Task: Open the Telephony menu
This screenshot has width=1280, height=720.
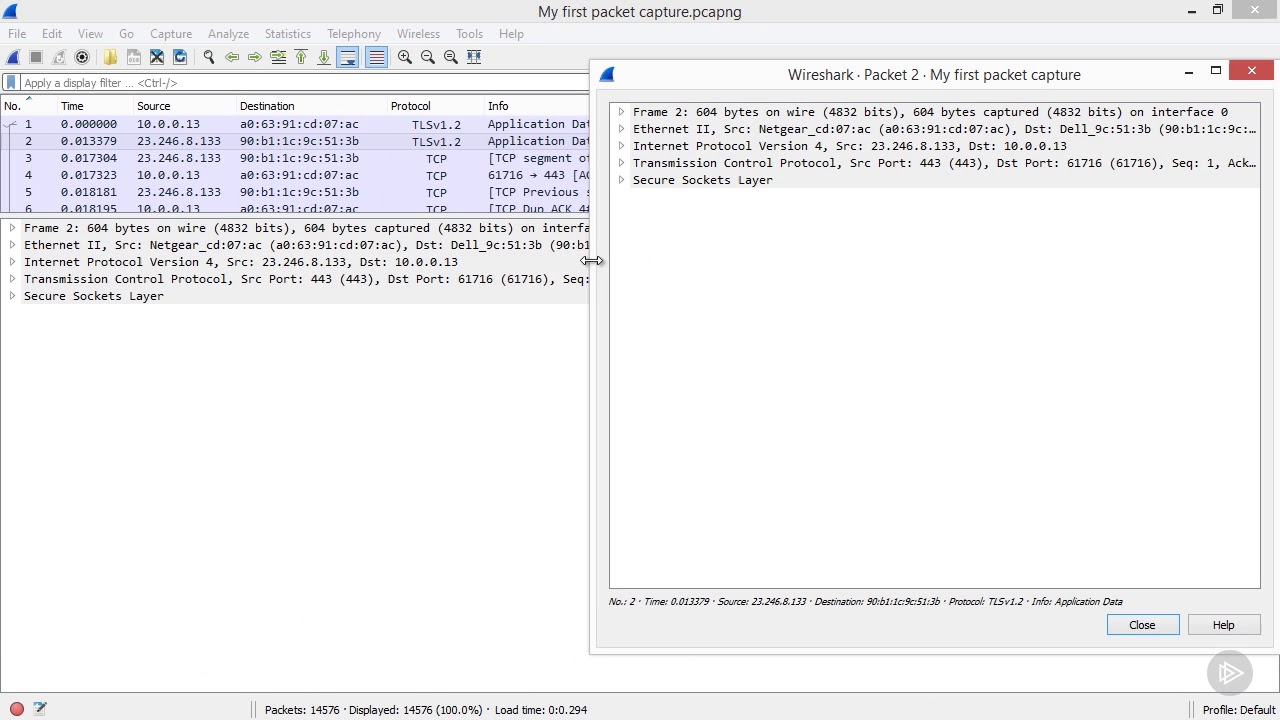Action: click(354, 34)
